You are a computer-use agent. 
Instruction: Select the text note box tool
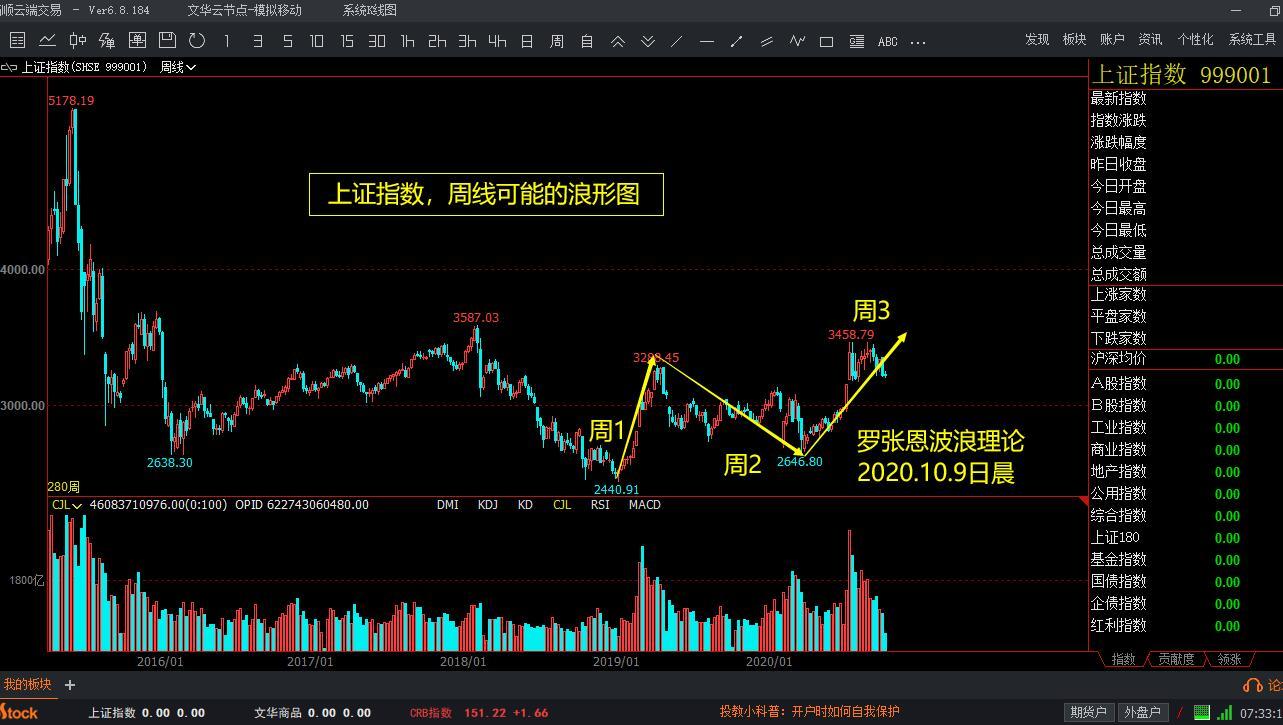coord(857,41)
